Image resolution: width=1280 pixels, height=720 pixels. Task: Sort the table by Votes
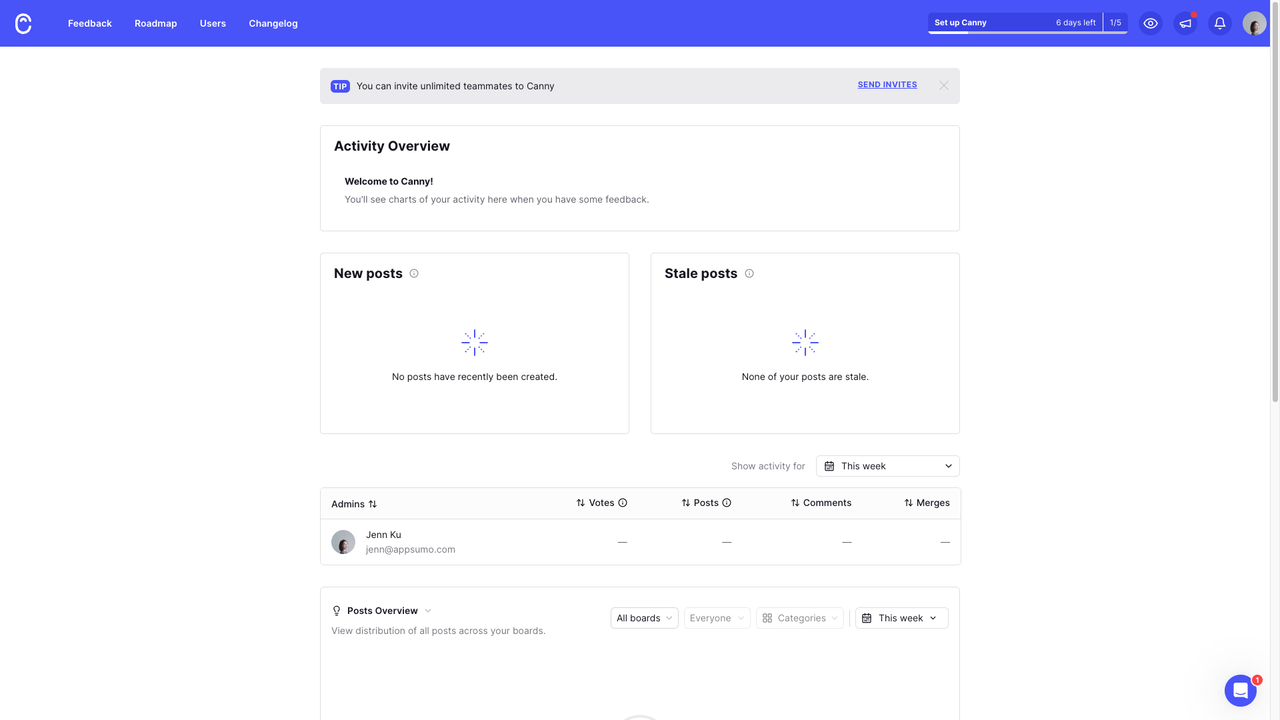click(x=595, y=503)
